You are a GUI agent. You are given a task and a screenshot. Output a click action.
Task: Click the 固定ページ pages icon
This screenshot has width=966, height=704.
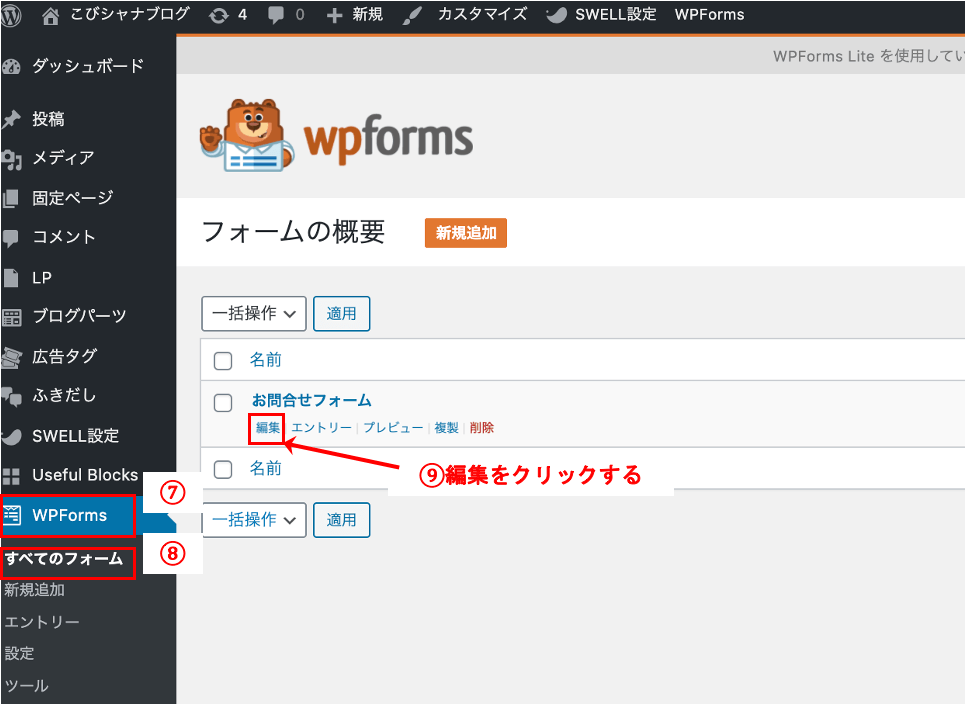[x=11, y=198]
